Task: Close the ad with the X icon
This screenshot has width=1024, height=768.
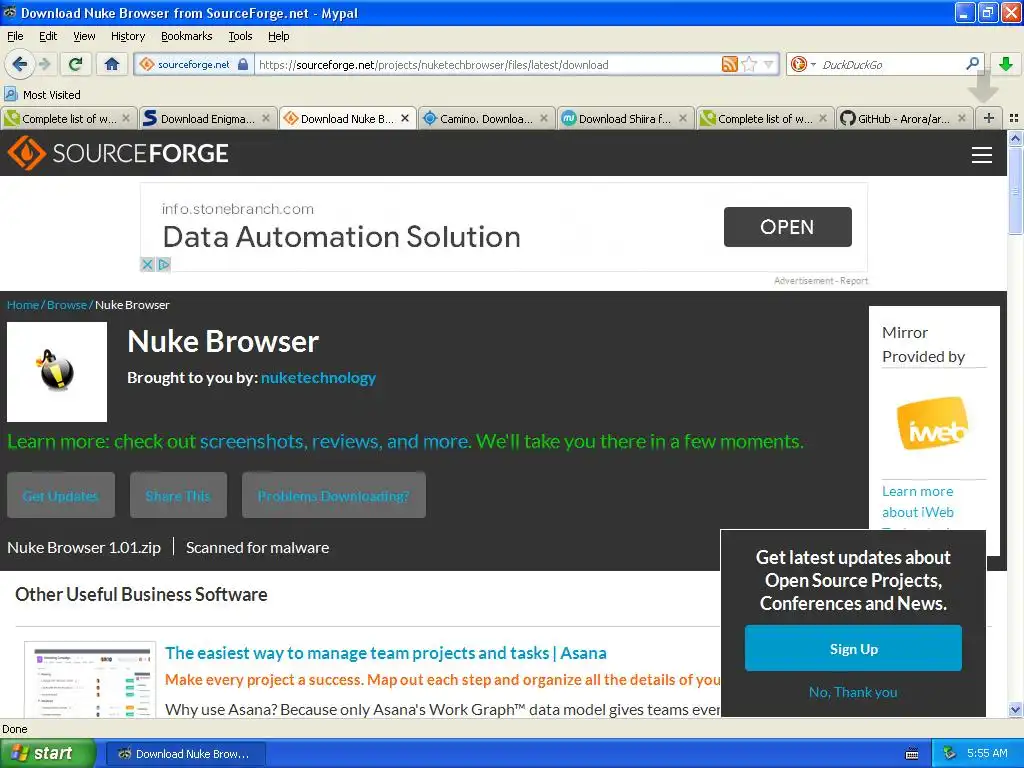Action: (147, 264)
